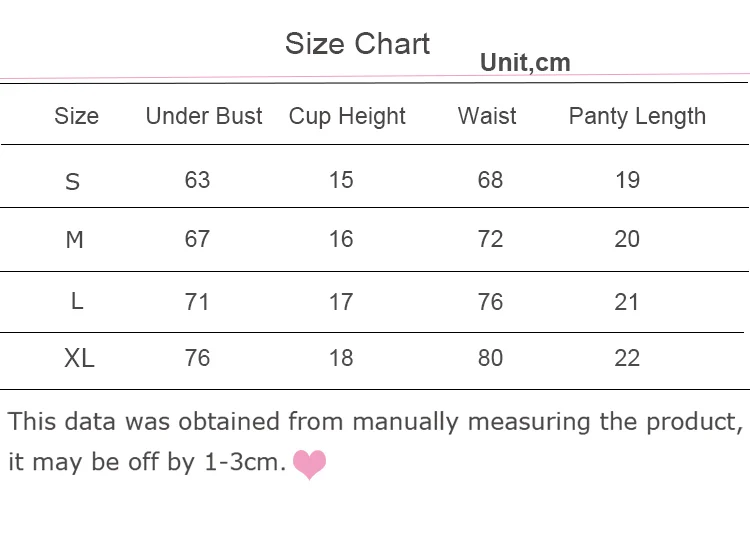Click Waist value 68
This screenshot has height=546, width=750.
click(490, 180)
